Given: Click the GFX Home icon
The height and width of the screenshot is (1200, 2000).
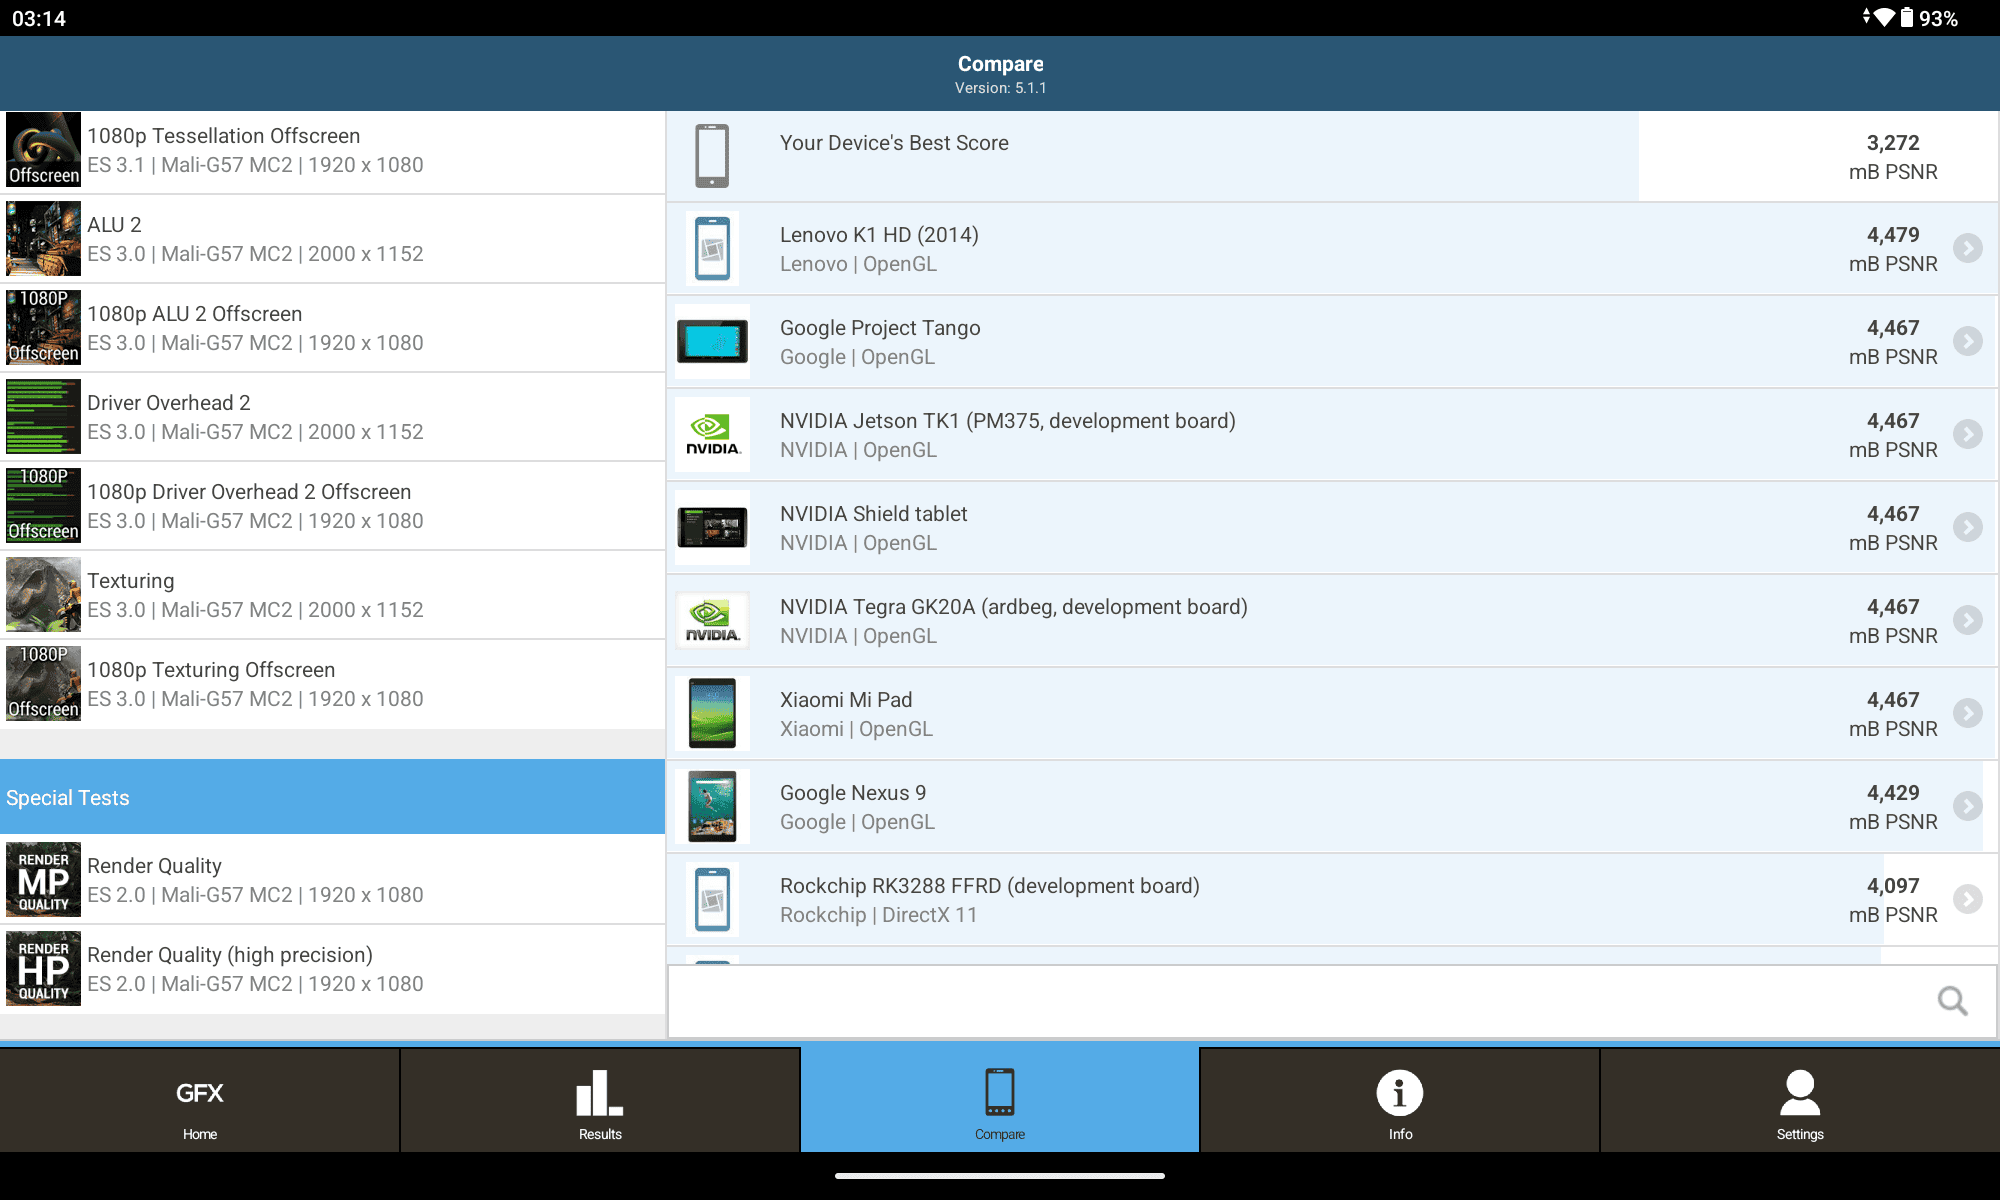Looking at the screenshot, I should [200, 1109].
